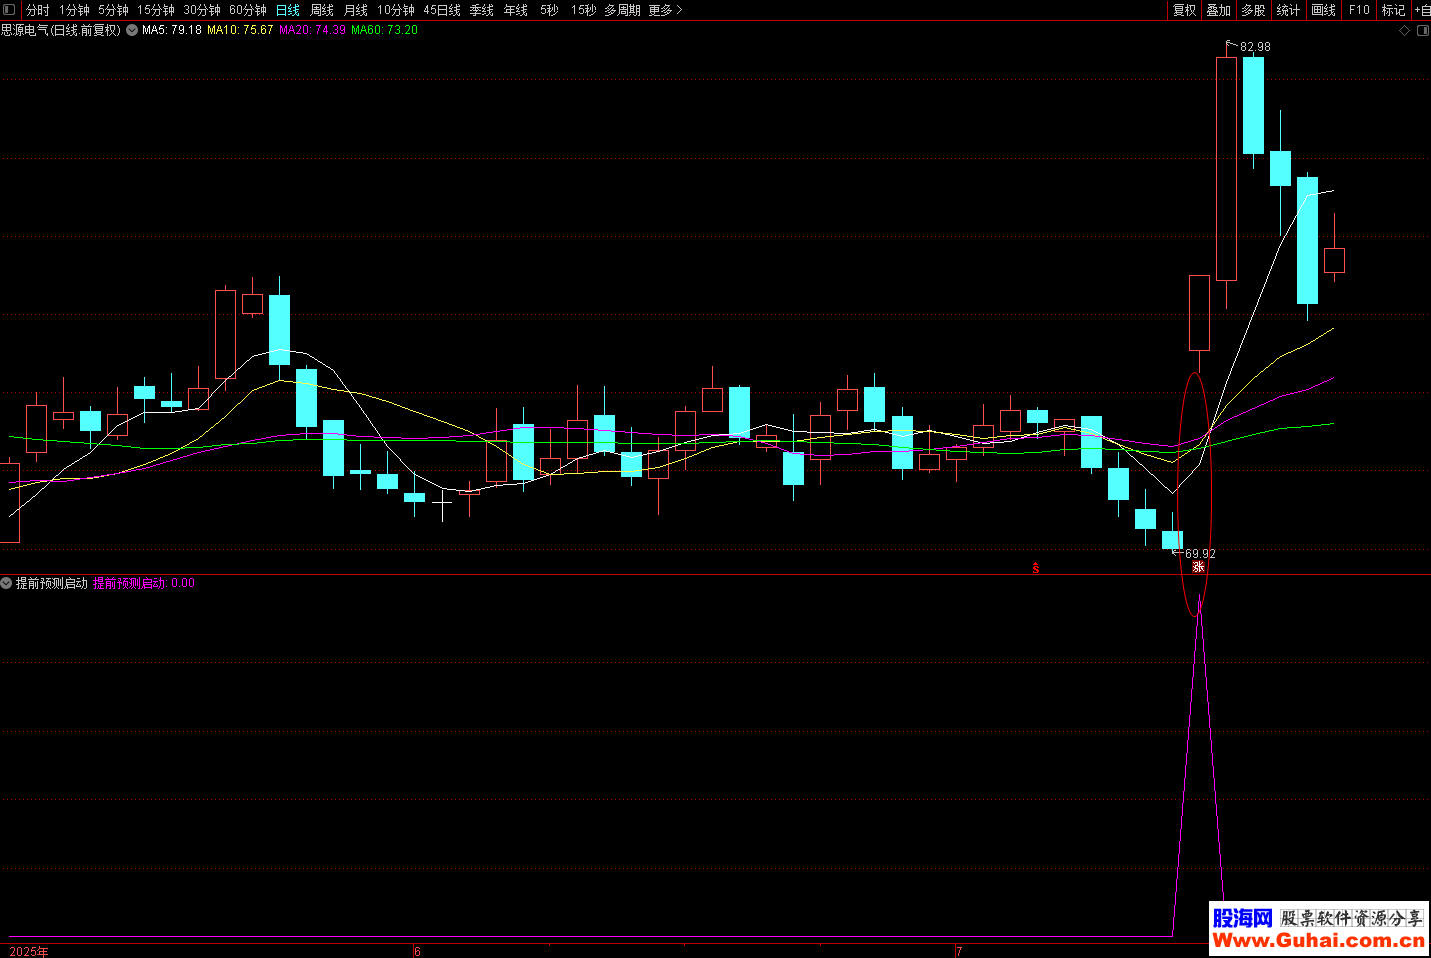Expand the 提前预测启动 indicator settings arrow

[x=7, y=583]
